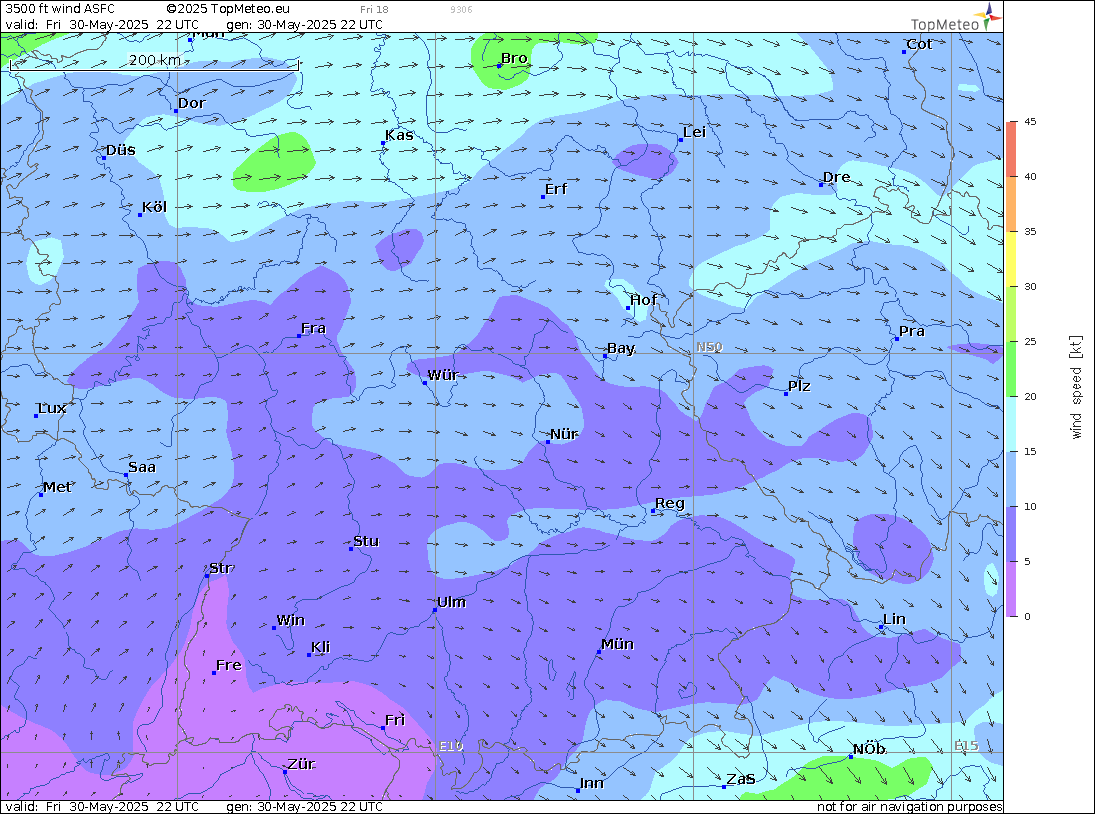Click the 'Bro' city label
The width and height of the screenshot is (1095, 814).
(x=514, y=59)
